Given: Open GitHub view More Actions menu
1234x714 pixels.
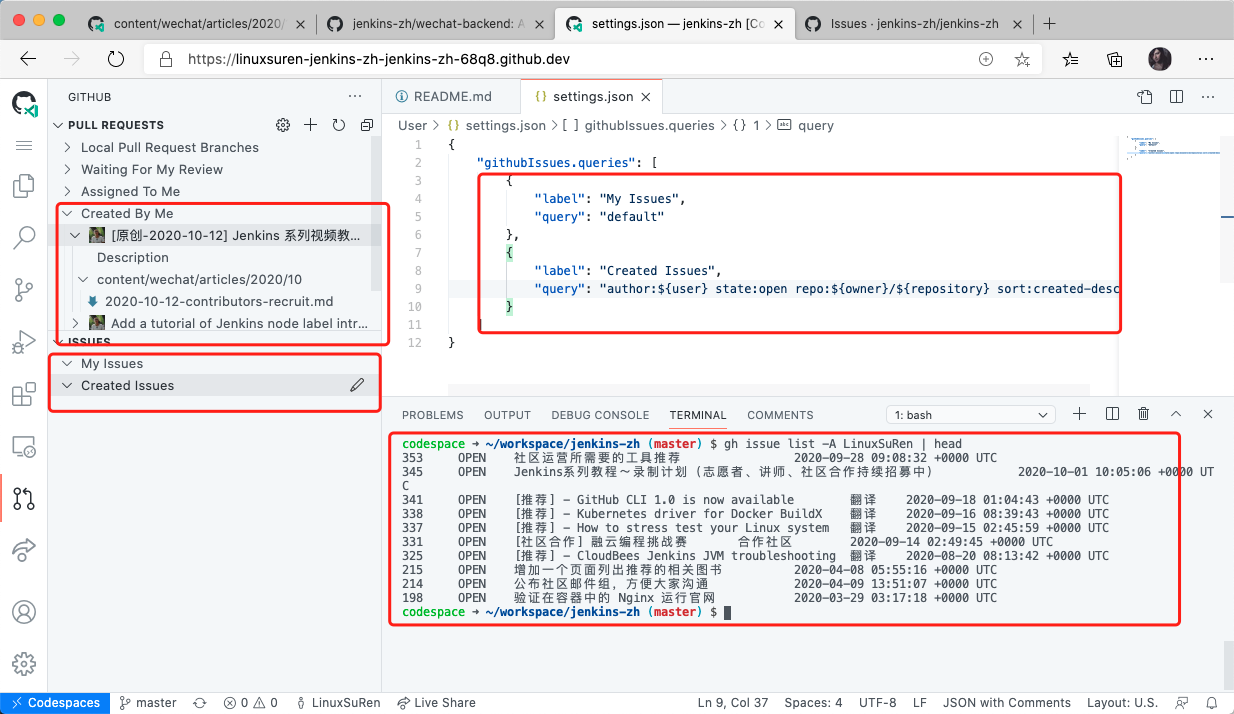Looking at the screenshot, I should pos(355,97).
